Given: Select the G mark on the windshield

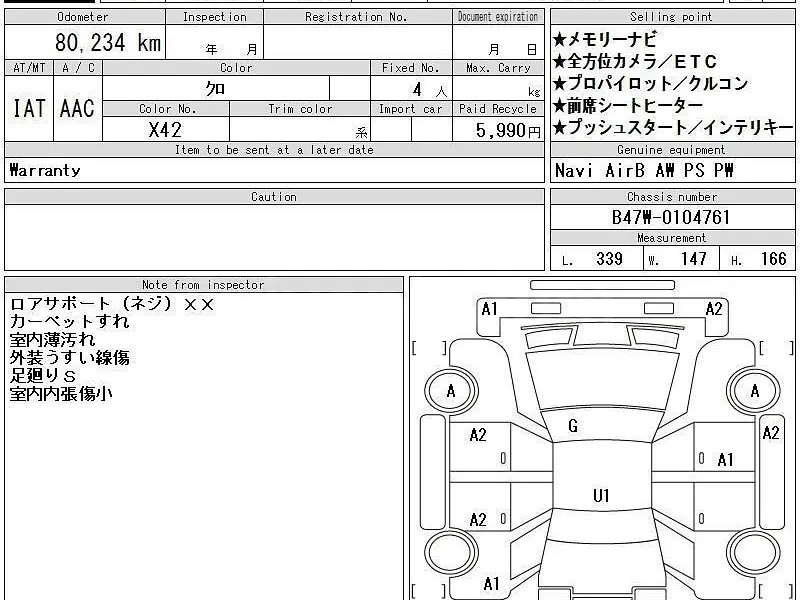Looking at the screenshot, I should point(572,427).
